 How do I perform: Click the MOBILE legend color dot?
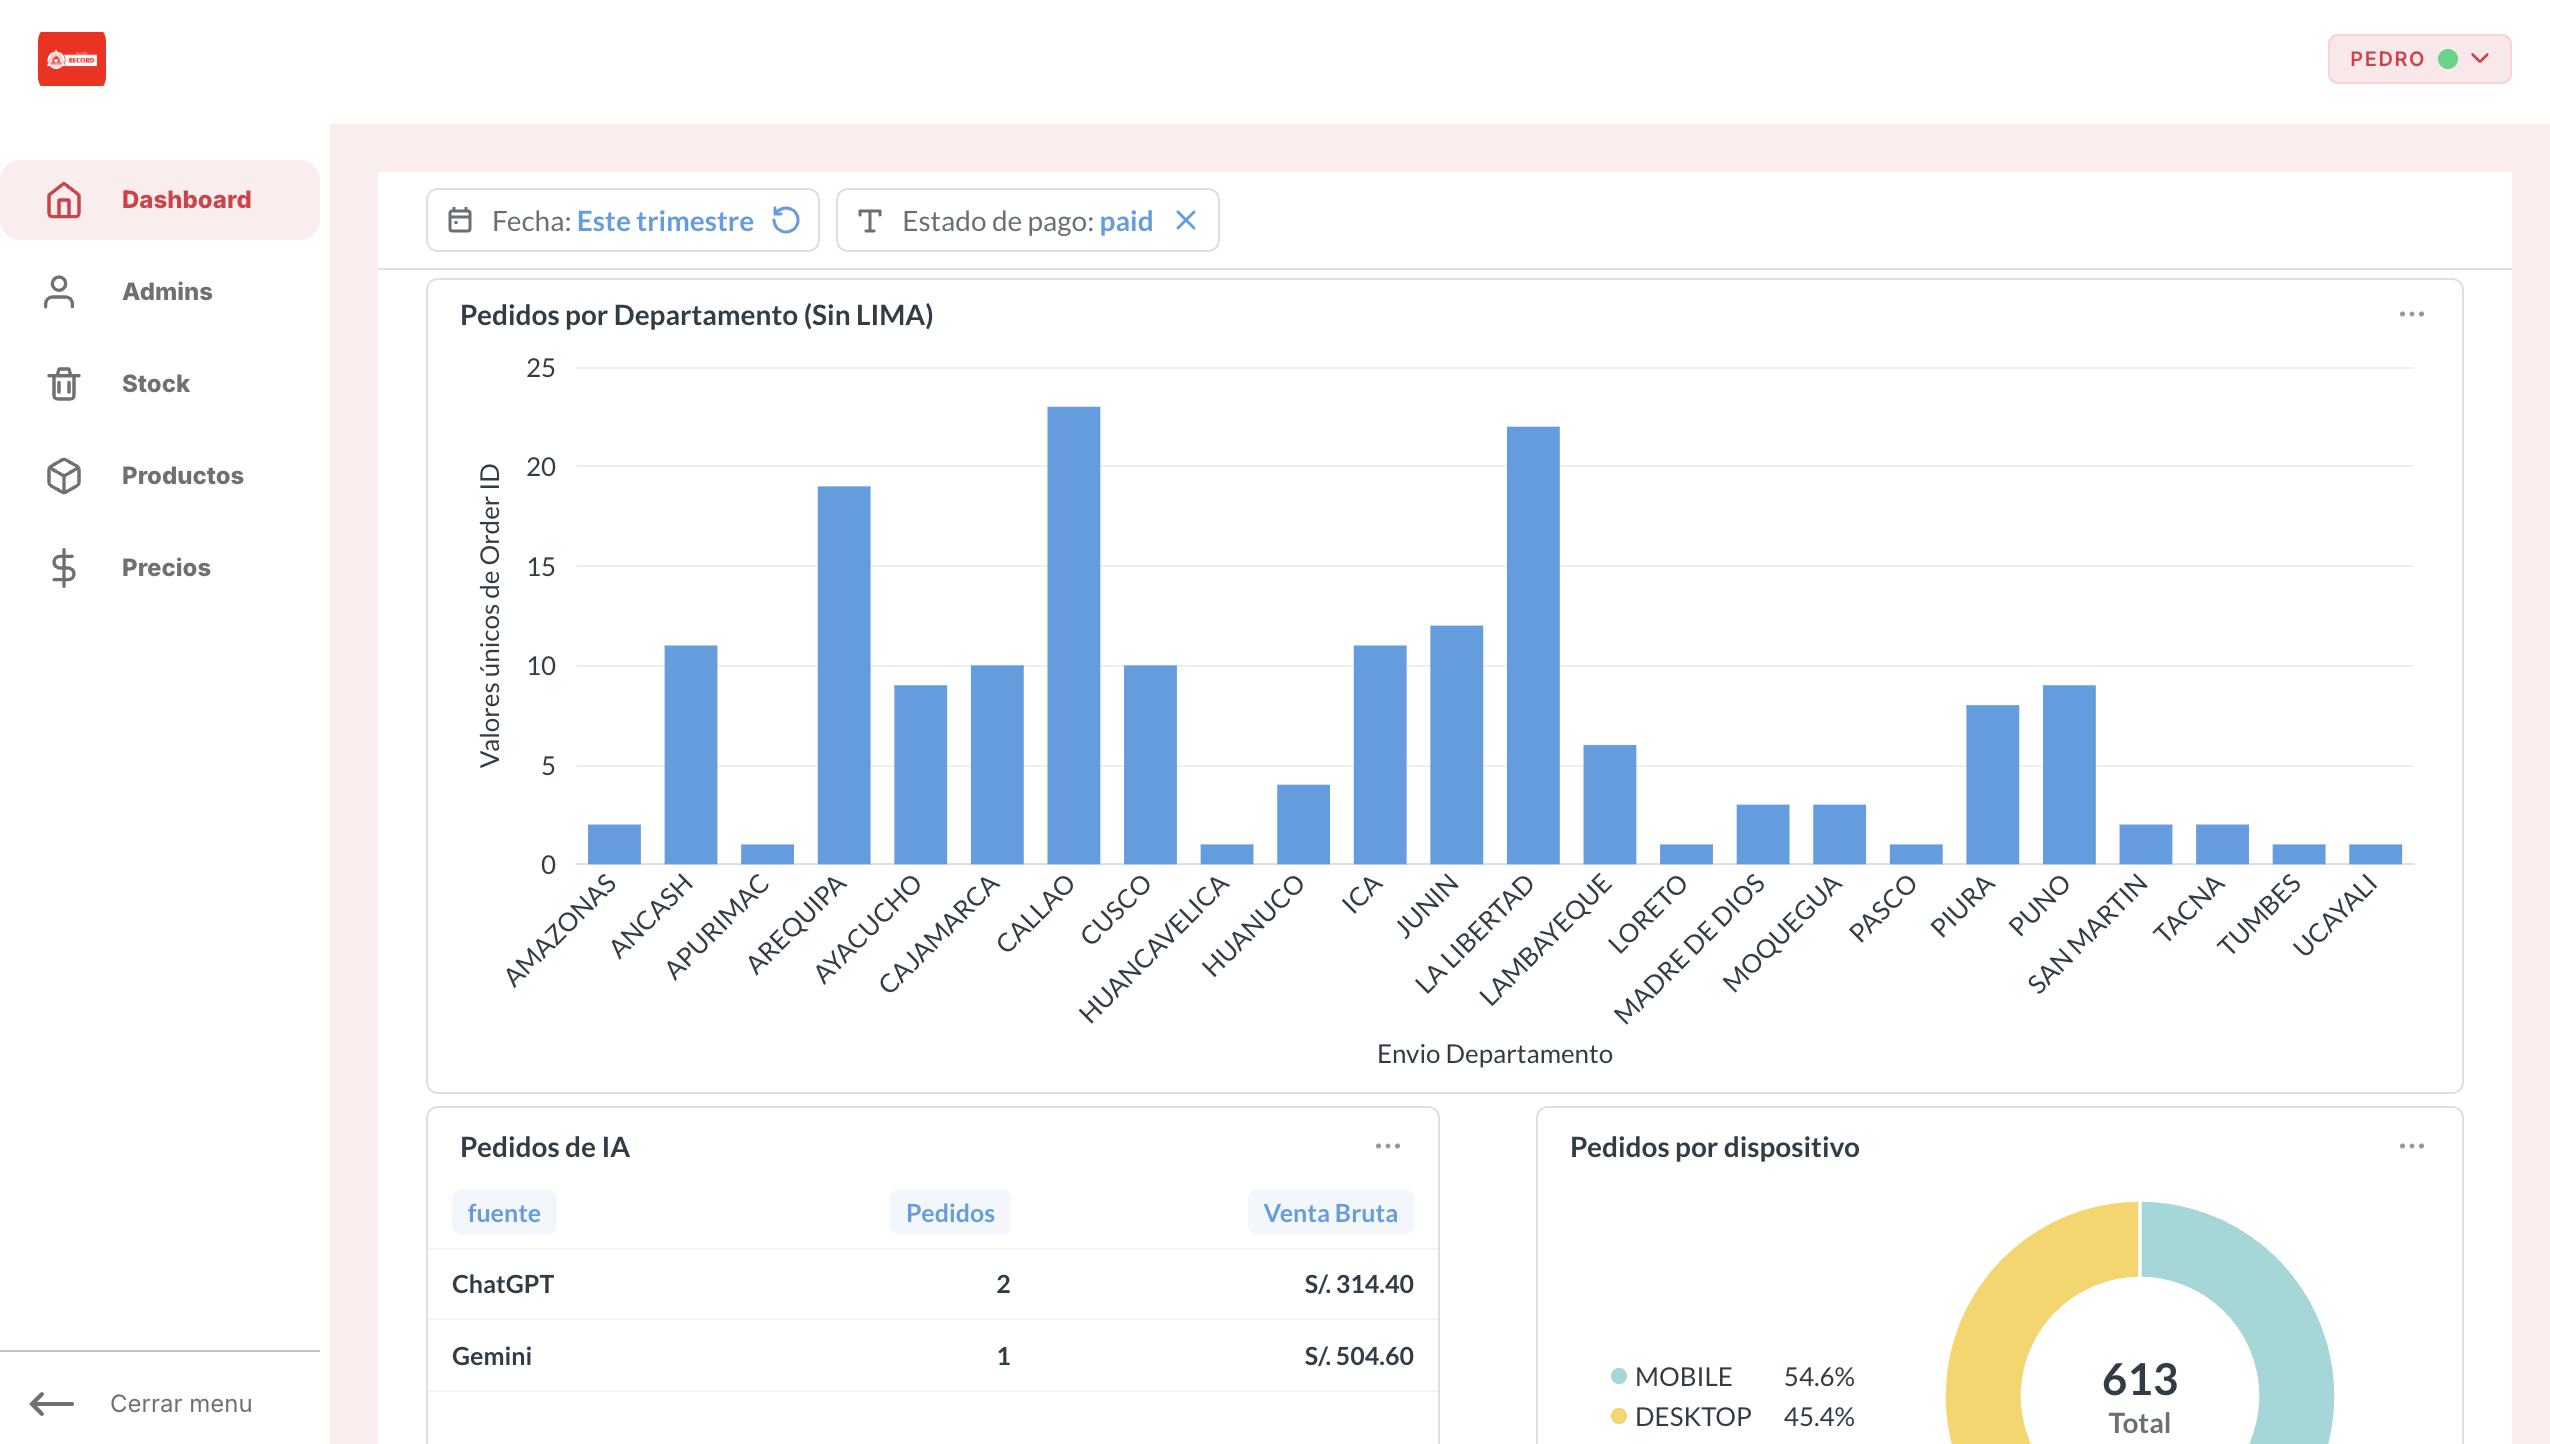1619,1376
